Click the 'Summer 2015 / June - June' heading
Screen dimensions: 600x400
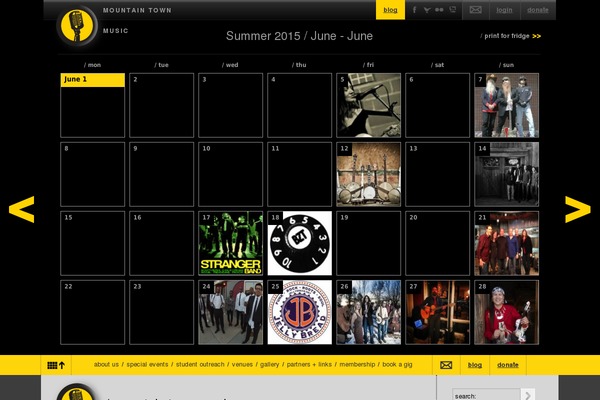299,36
